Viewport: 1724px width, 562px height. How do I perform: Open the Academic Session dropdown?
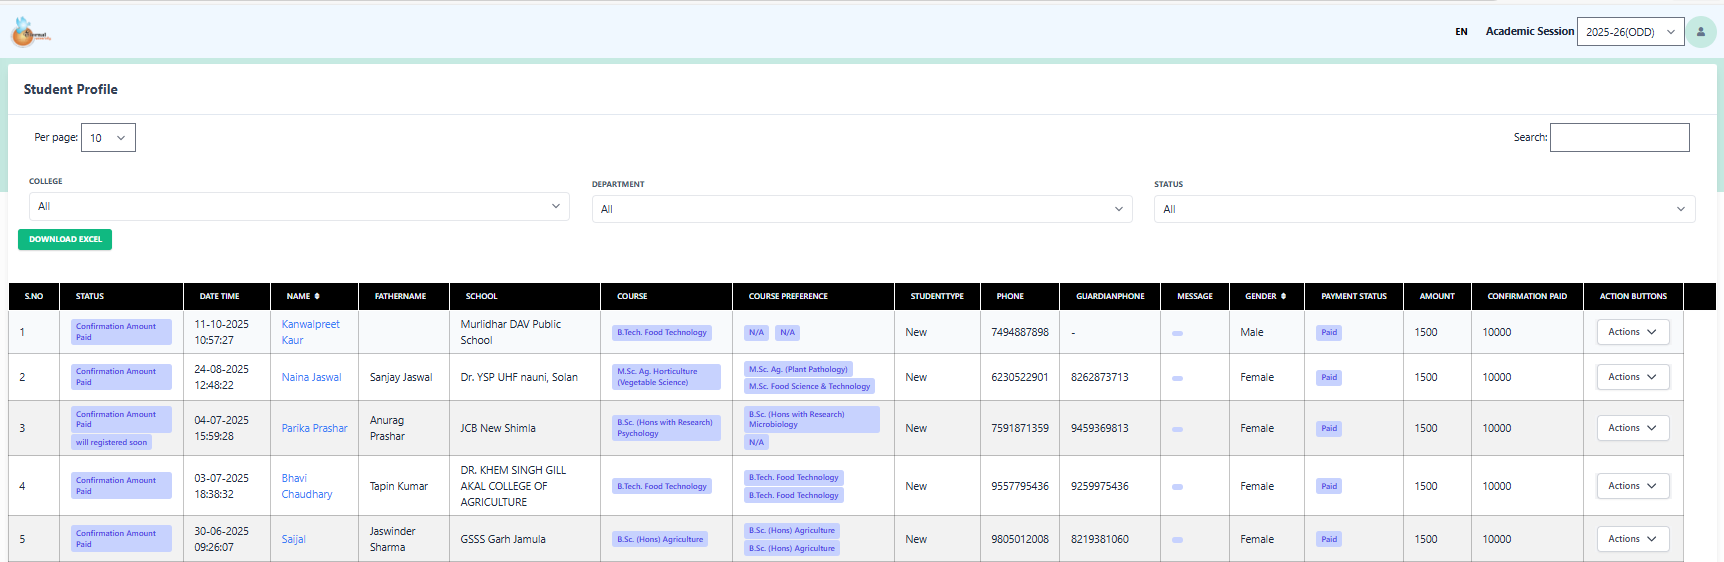1630,32
